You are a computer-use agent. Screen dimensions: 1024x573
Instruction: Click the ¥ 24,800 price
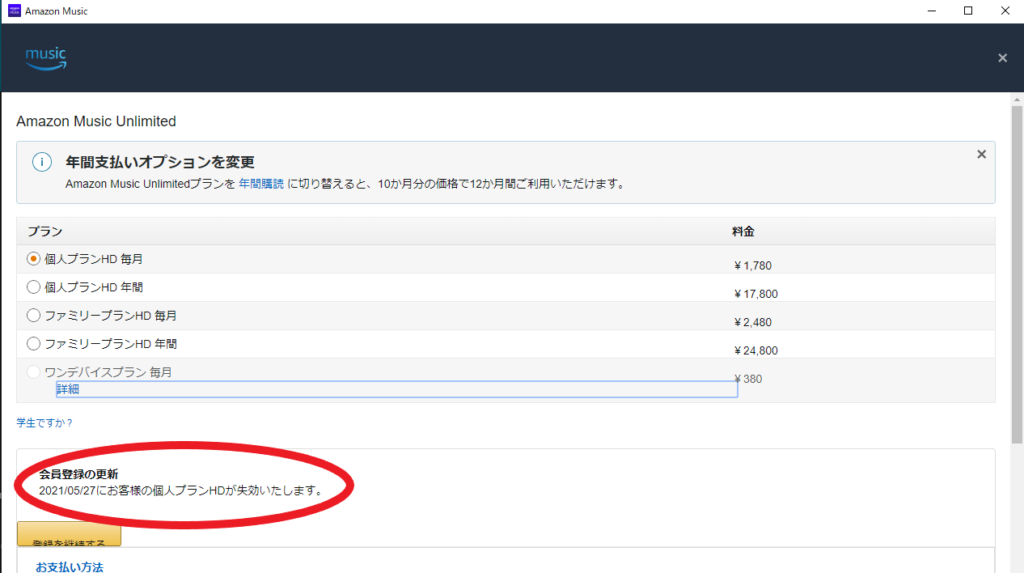coord(756,350)
